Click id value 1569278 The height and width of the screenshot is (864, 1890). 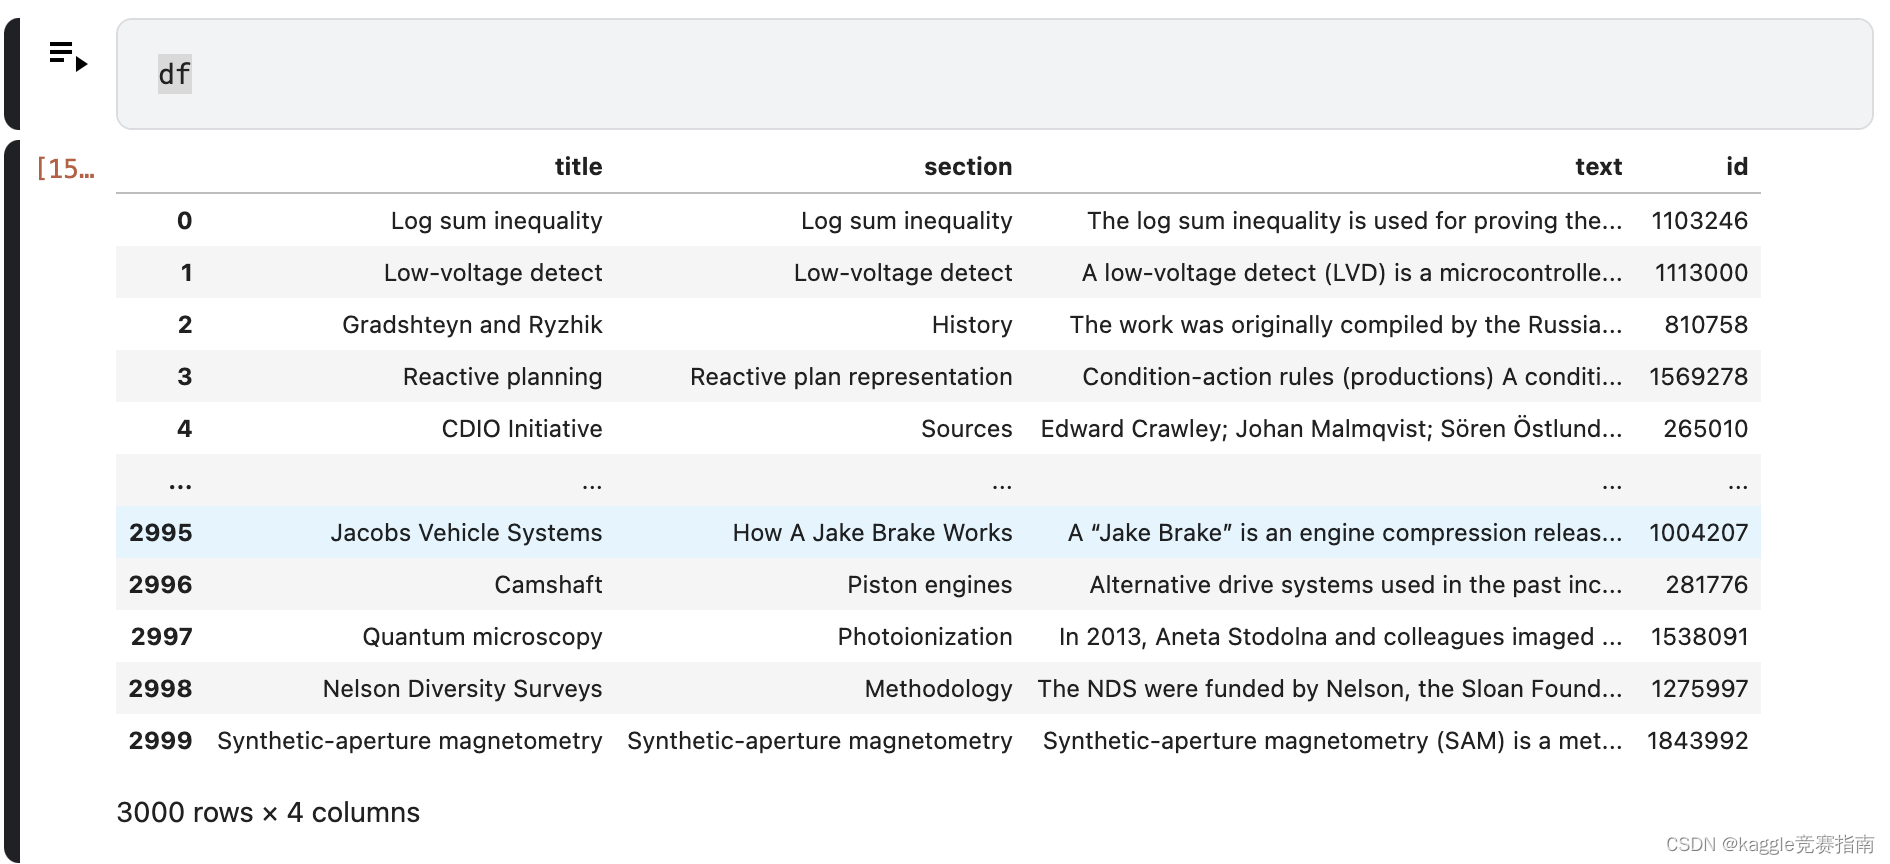(1698, 377)
